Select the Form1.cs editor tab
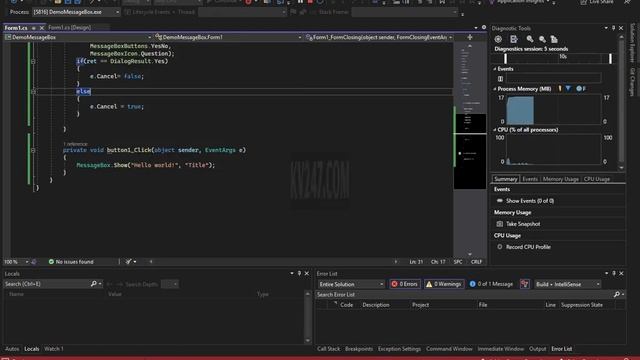This screenshot has width=640, height=360. coord(16,28)
